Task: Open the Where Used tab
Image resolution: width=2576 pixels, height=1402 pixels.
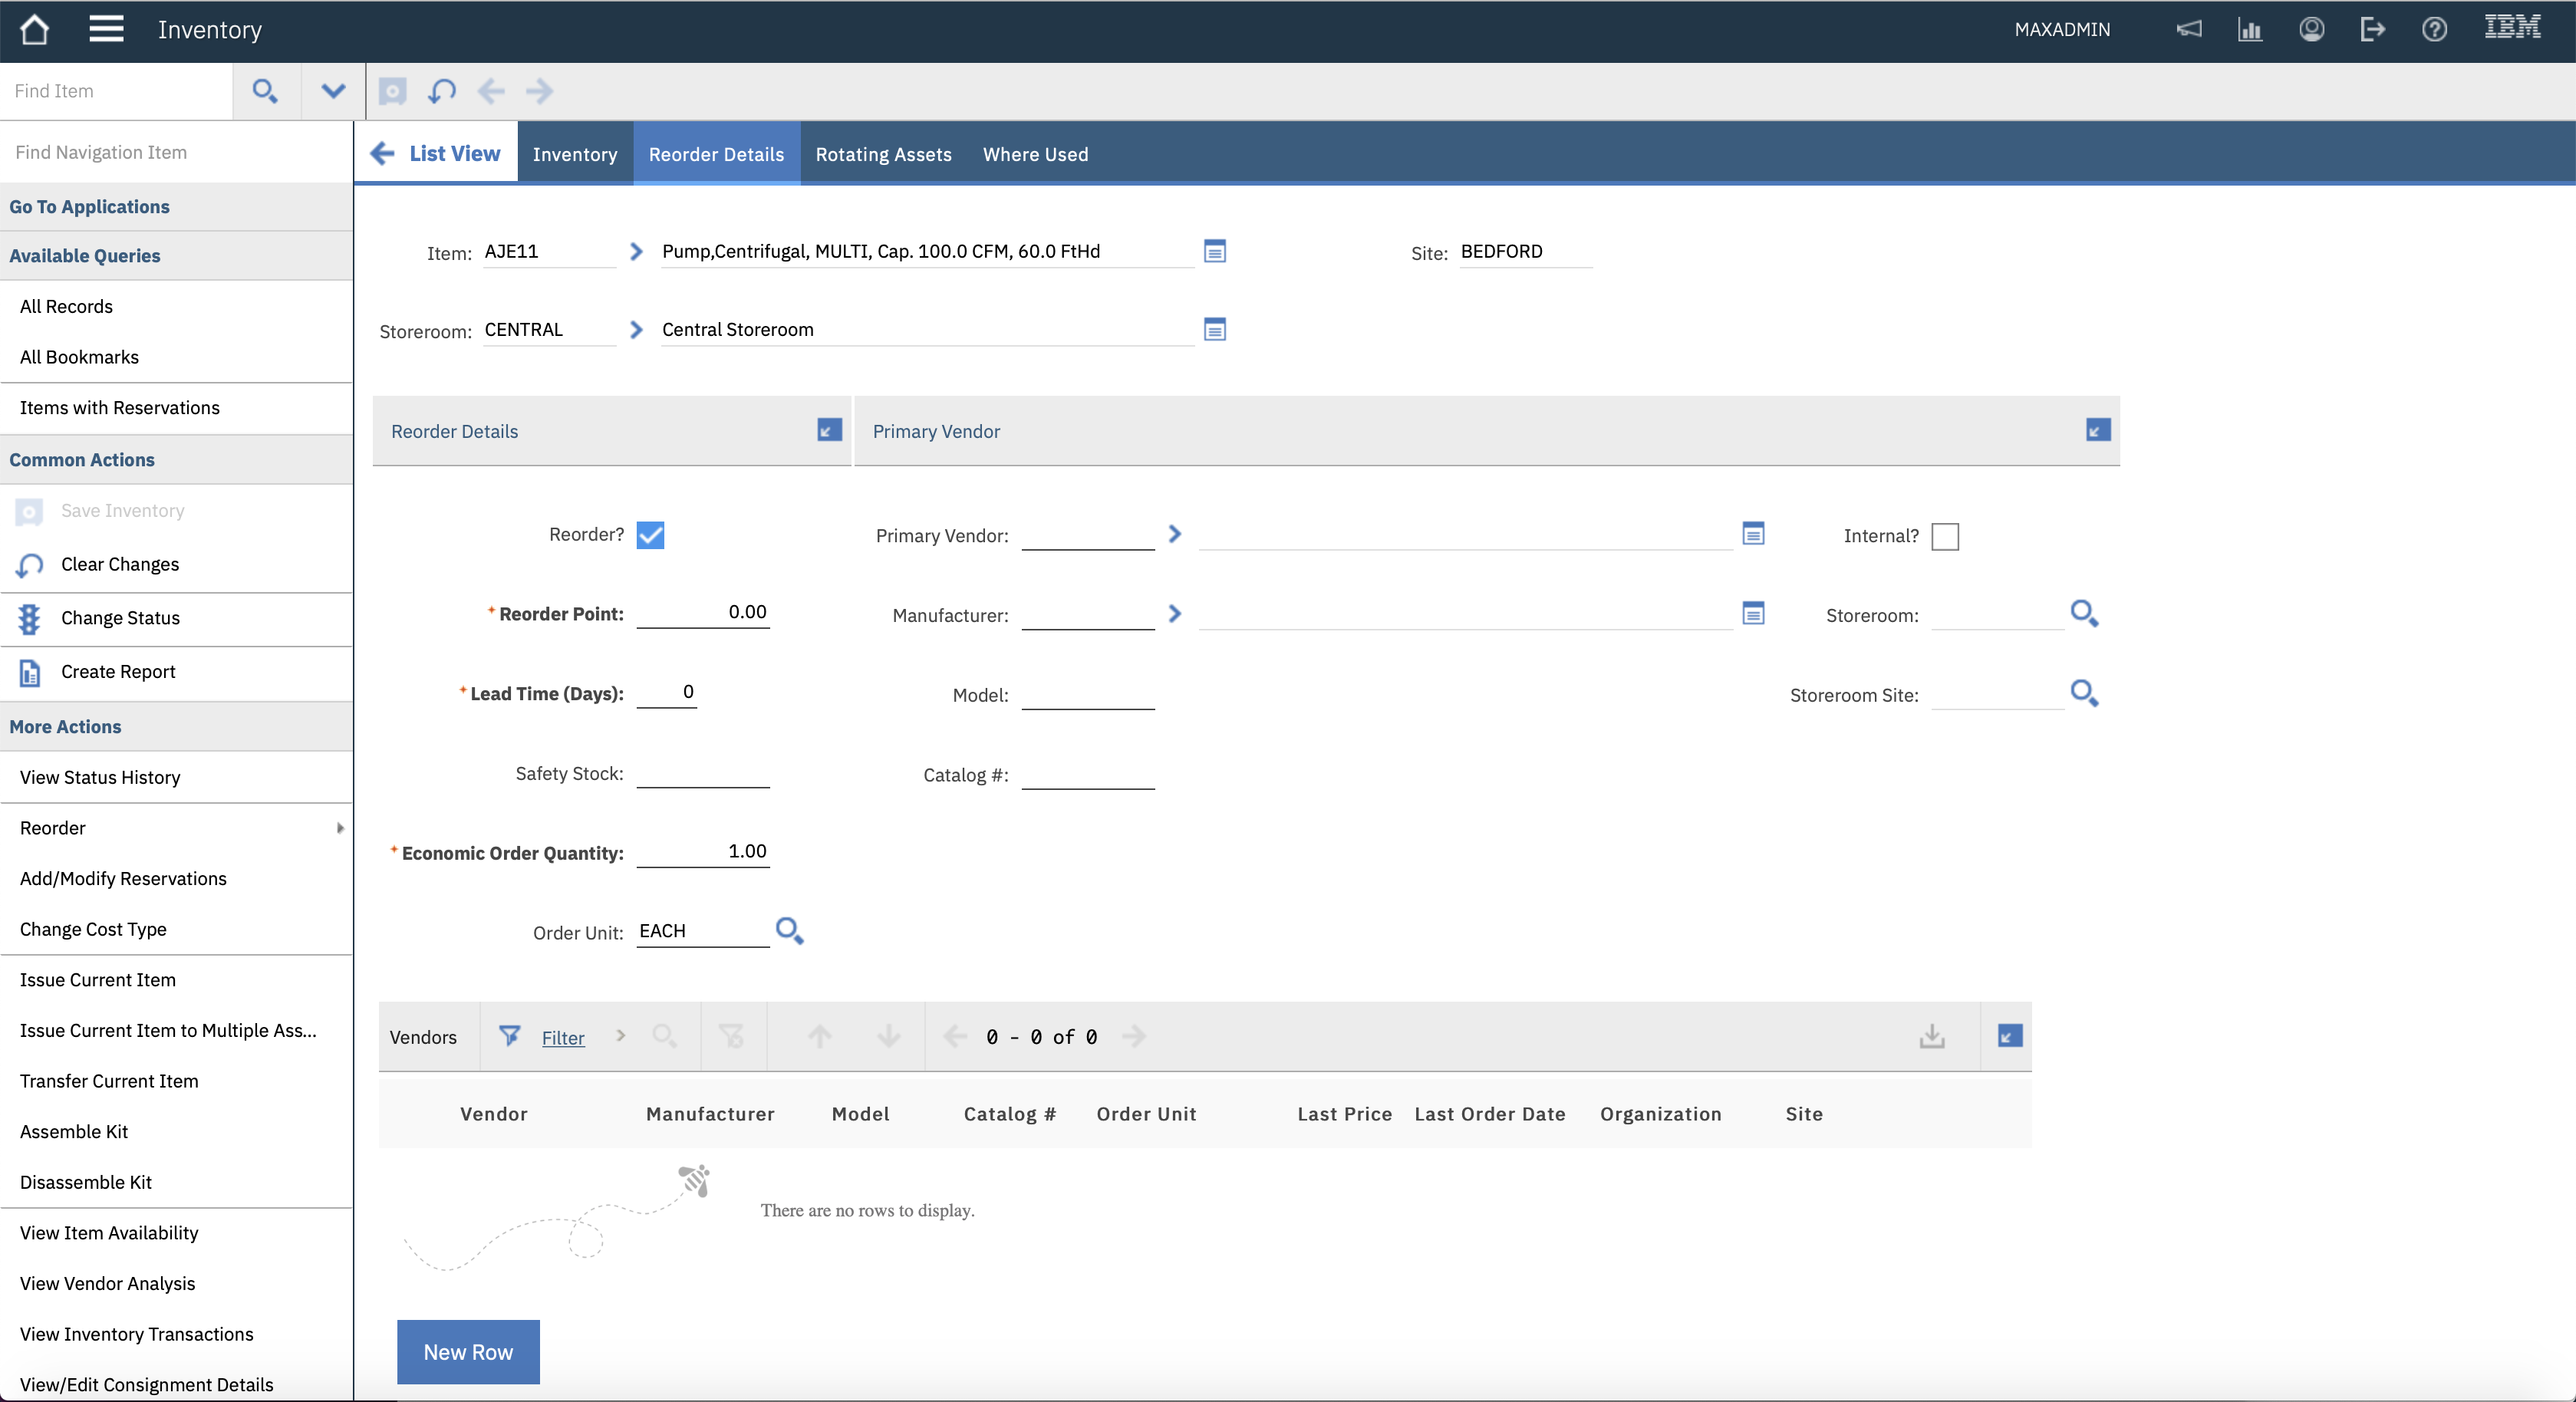Action: 1035,154
